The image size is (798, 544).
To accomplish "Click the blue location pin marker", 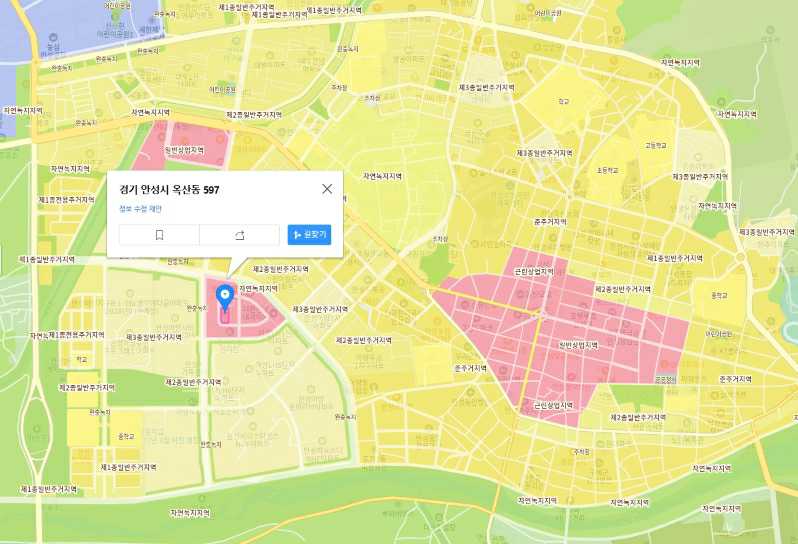I will point(225,296).
